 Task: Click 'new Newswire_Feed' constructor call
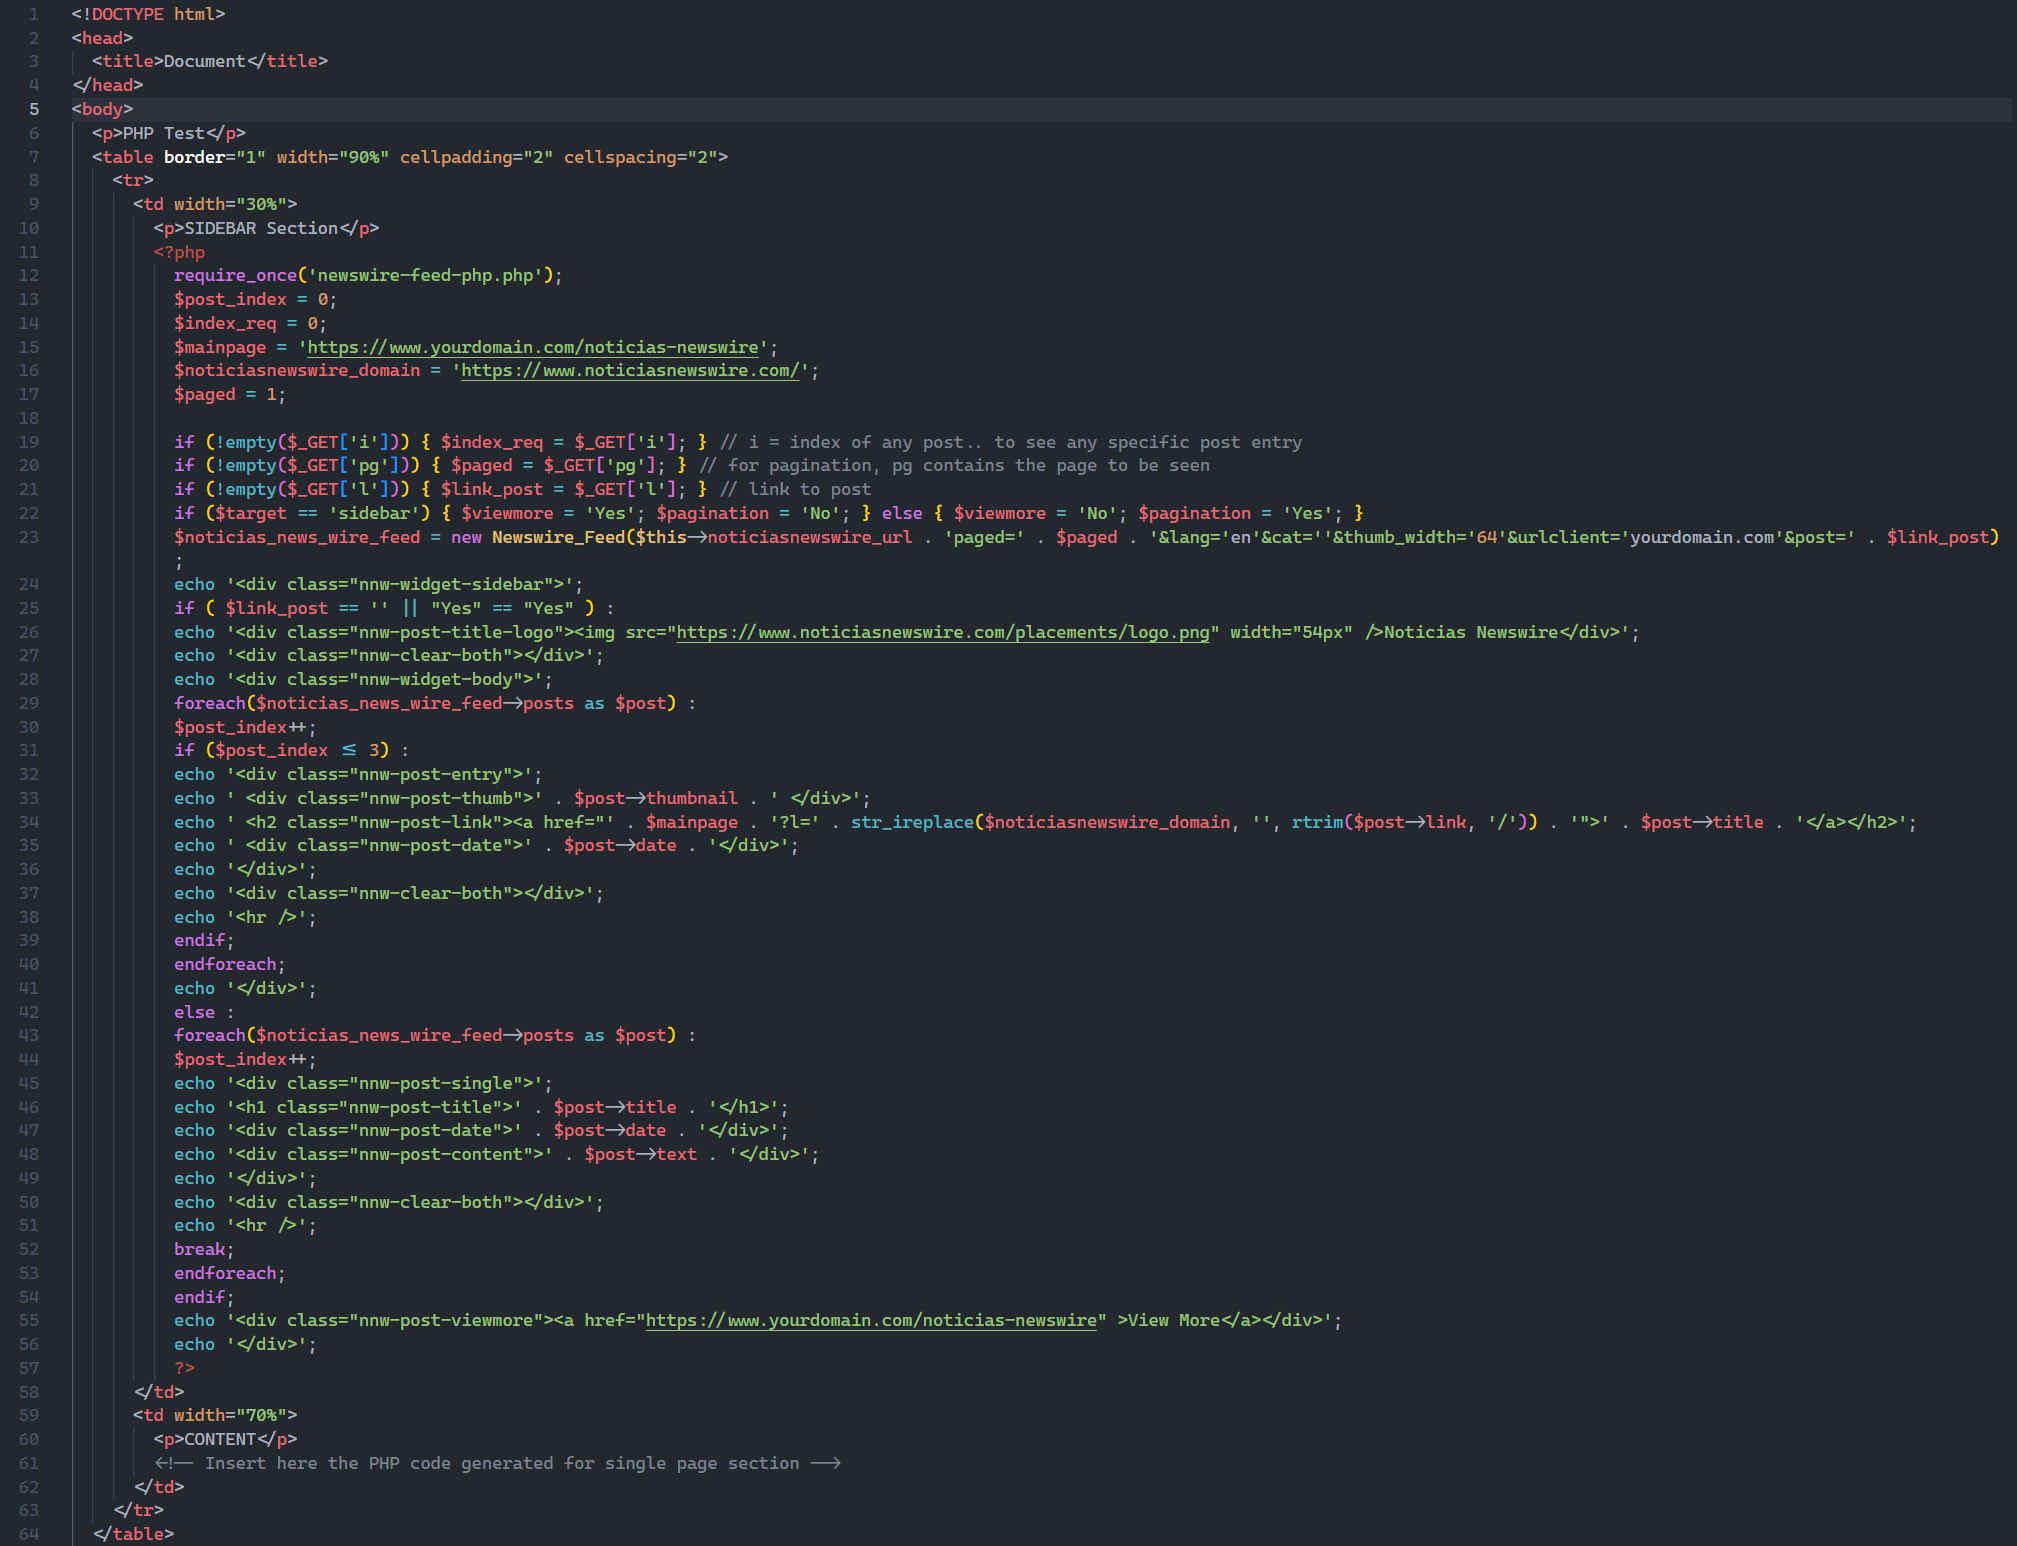pyautogui.click(x=538, y=537)
